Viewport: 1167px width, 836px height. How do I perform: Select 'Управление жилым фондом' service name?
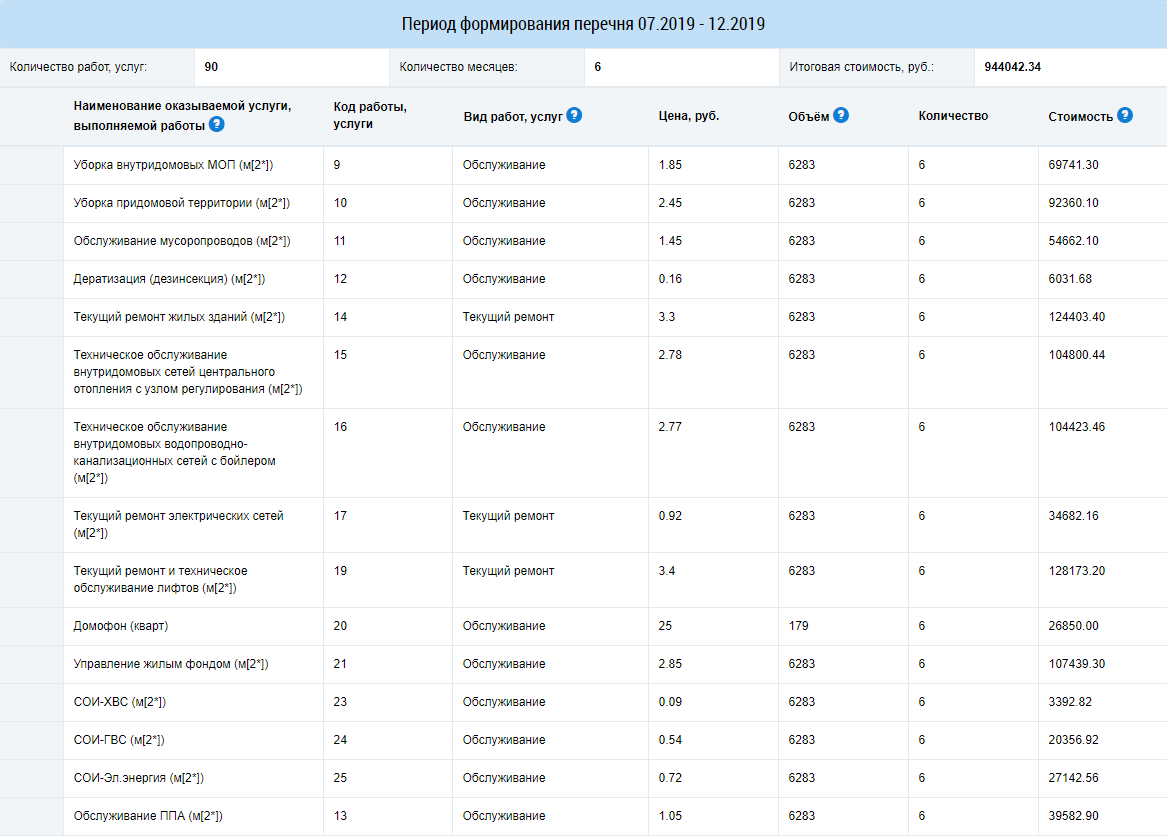click(x=170, y=664)
